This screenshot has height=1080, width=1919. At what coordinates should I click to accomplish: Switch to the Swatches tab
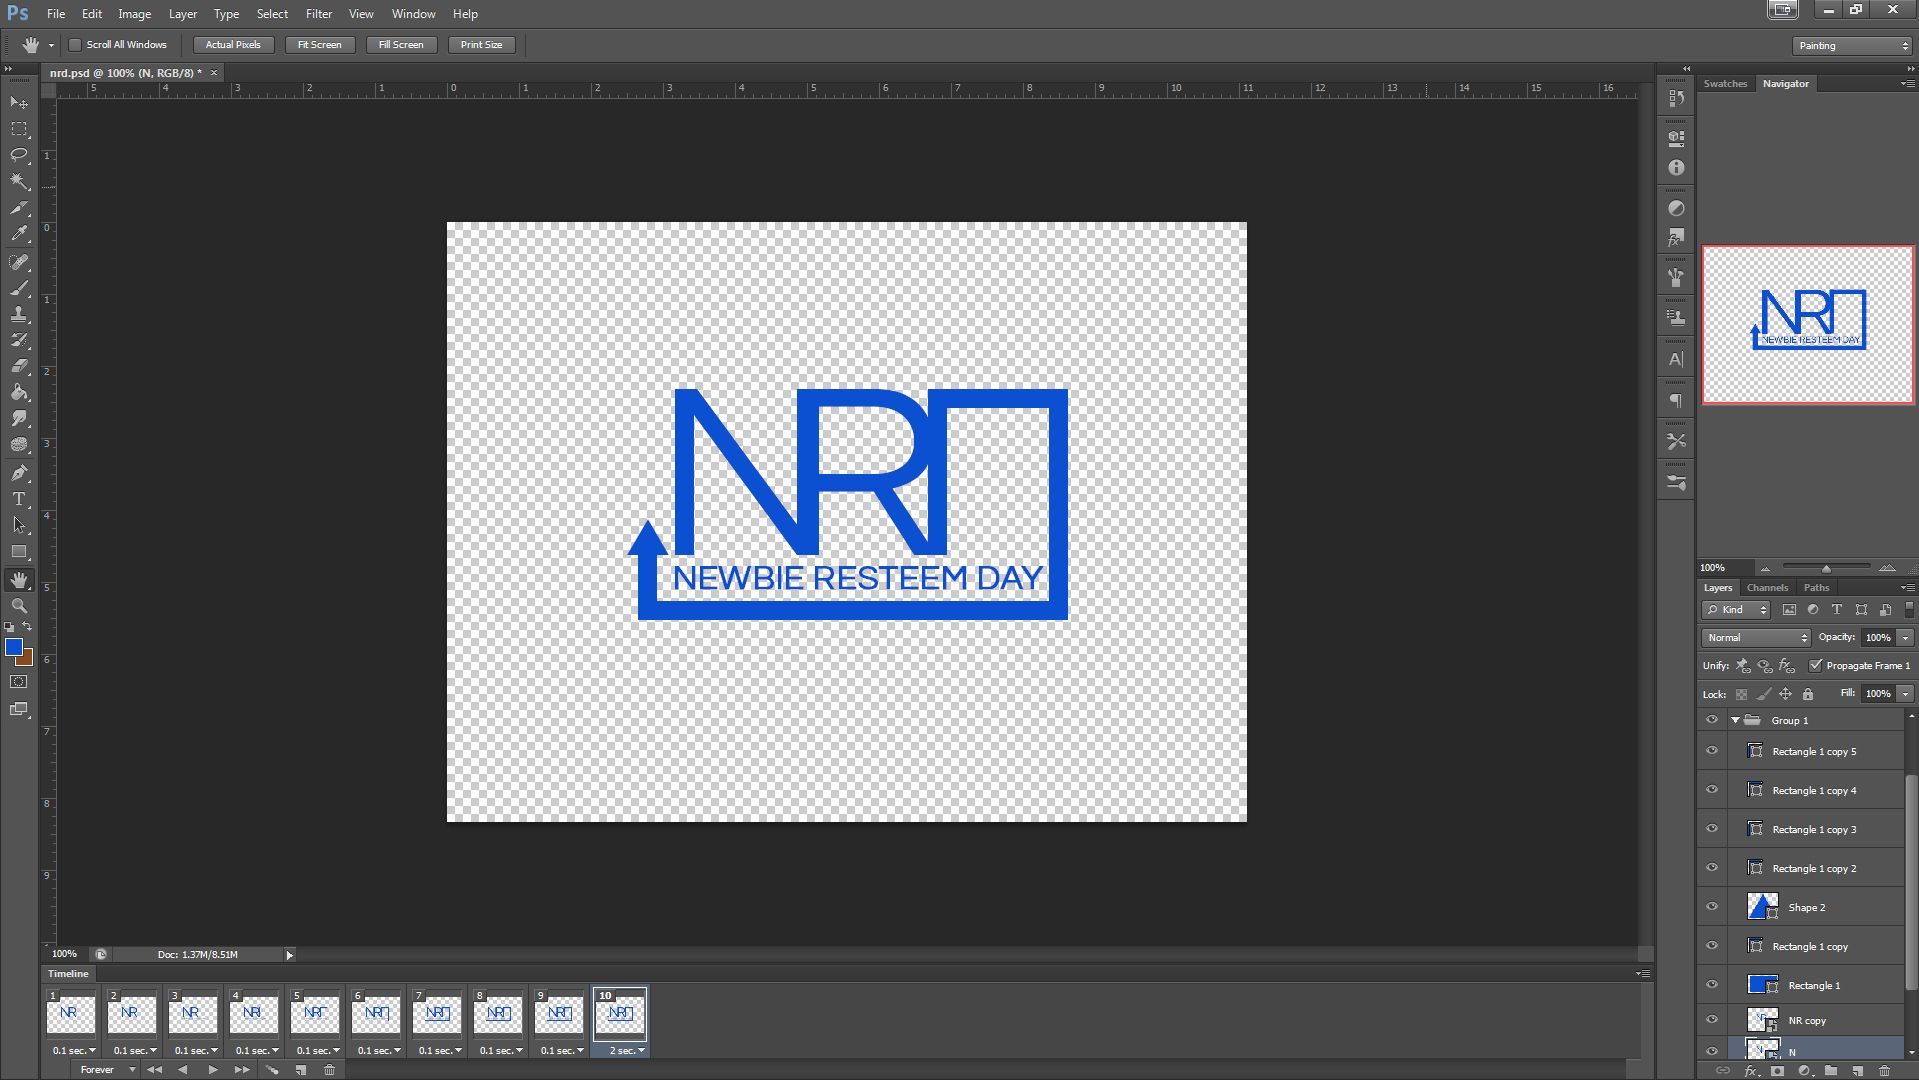pos(1725,84)
